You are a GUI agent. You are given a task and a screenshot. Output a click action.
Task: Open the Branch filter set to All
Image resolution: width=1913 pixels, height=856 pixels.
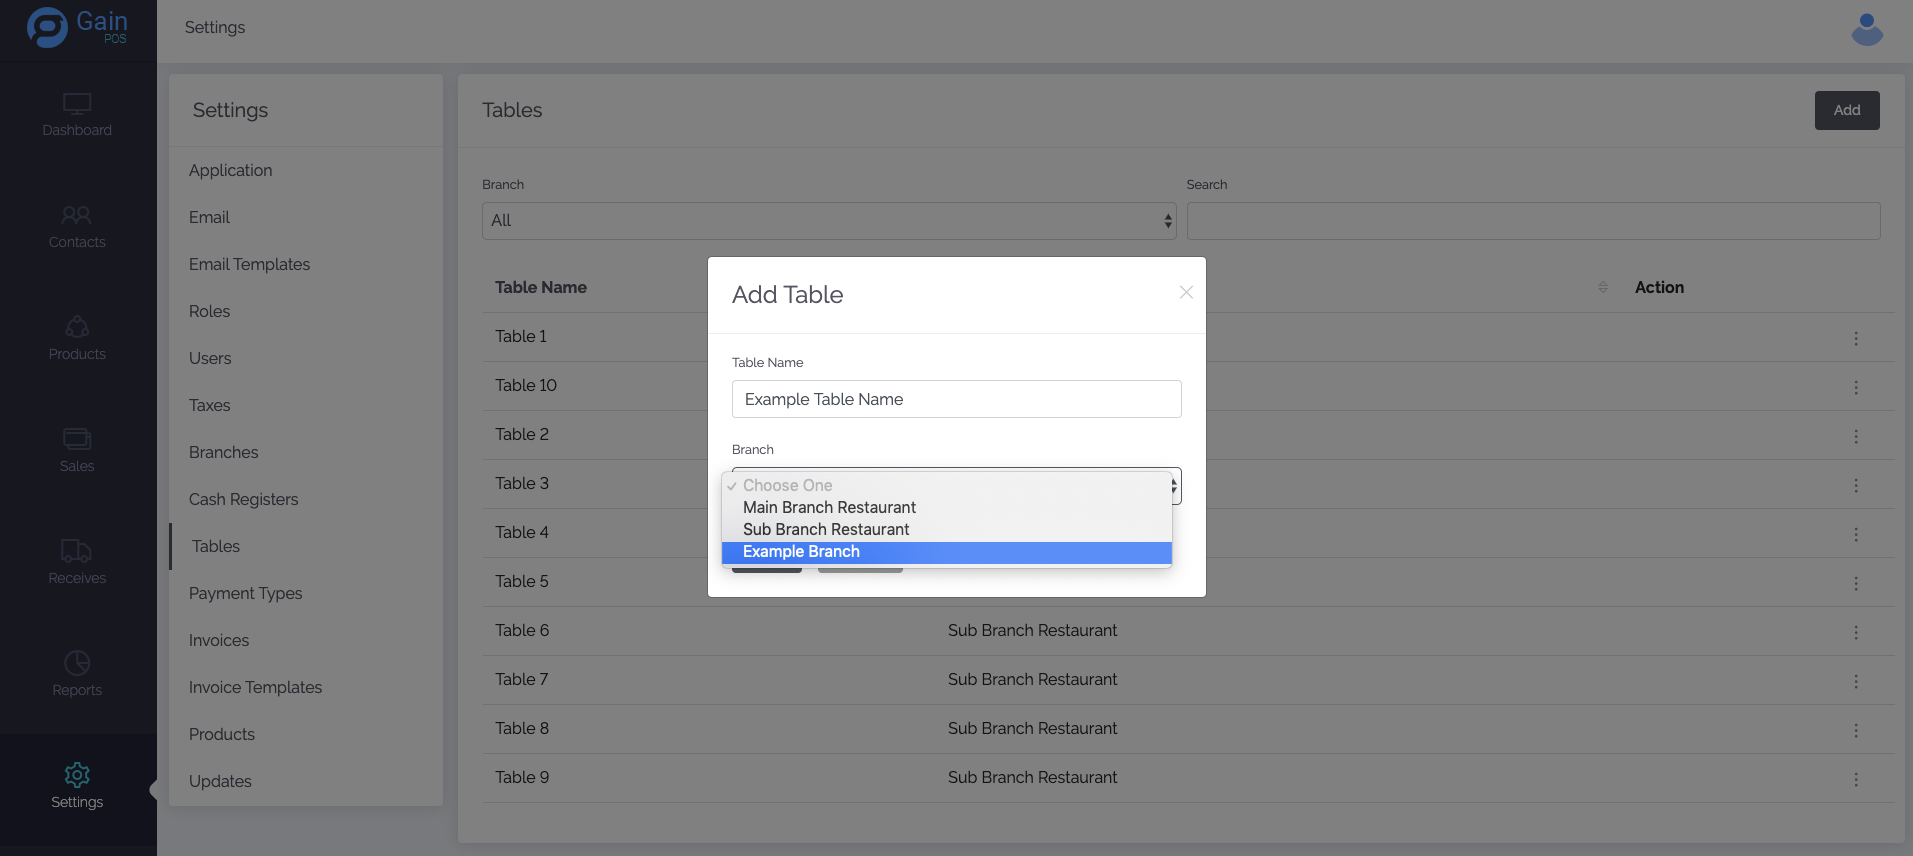[x=828, y=221]
